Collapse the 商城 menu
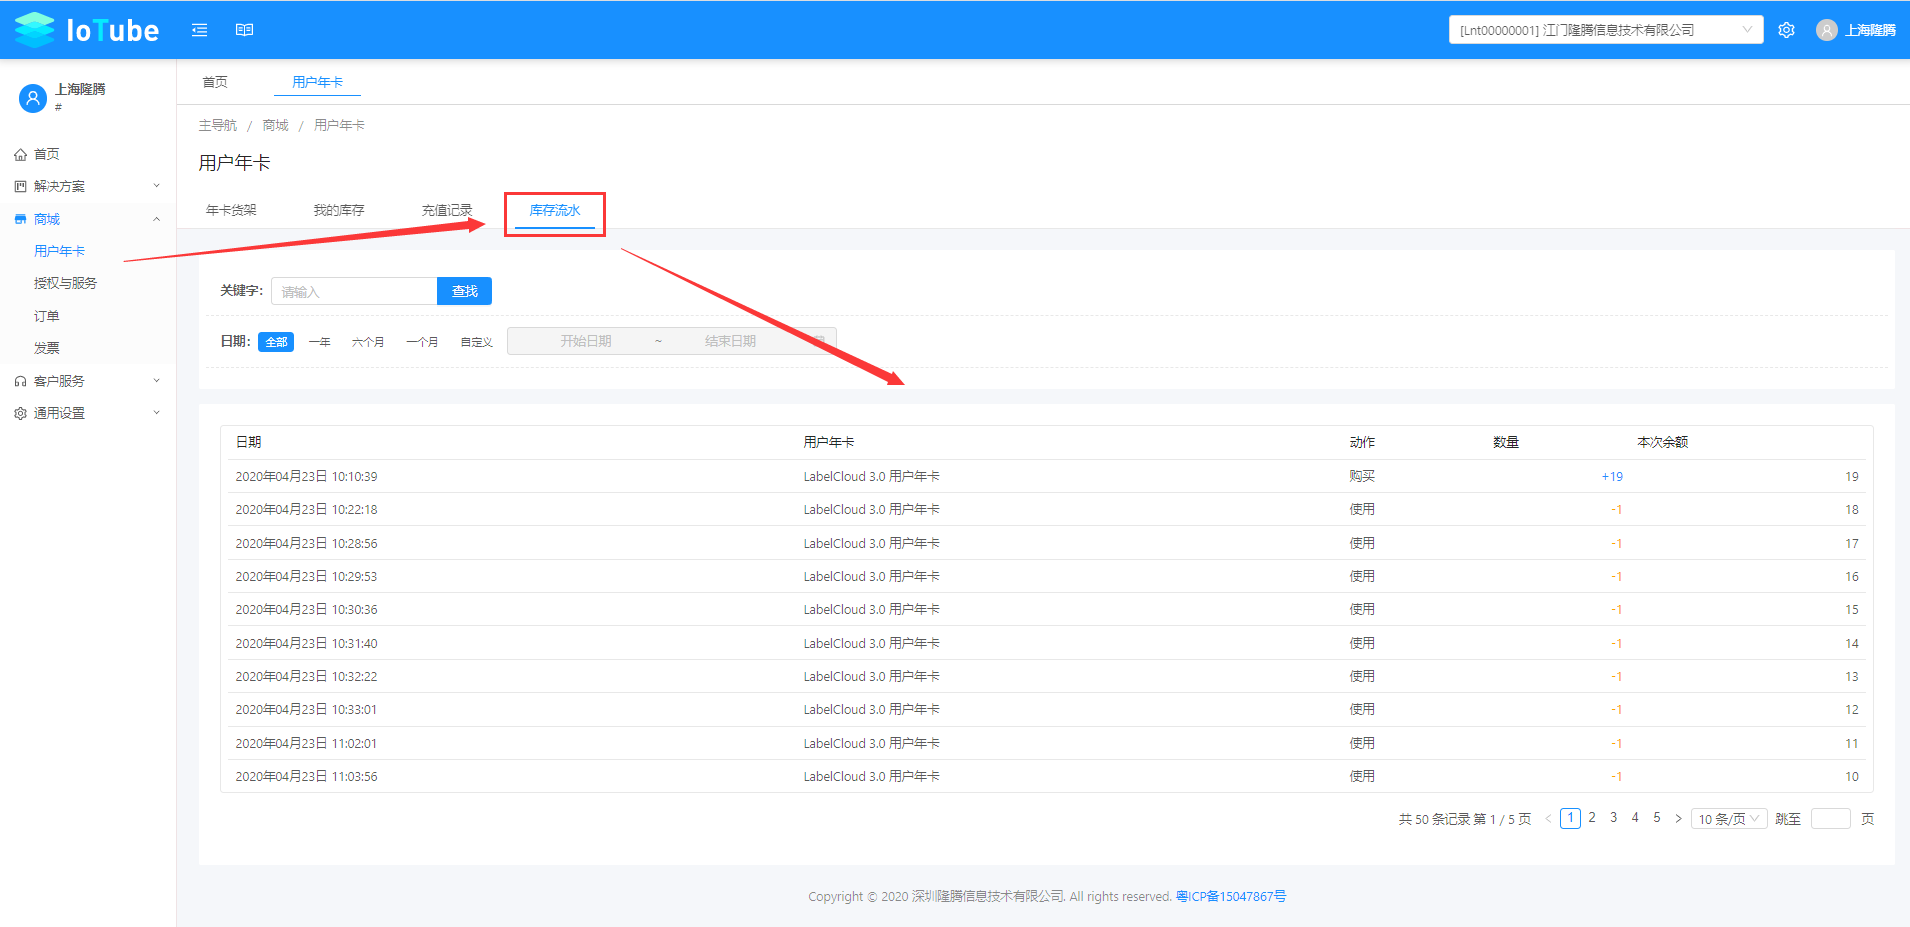 pyautogui.click(x=156, y=219)
